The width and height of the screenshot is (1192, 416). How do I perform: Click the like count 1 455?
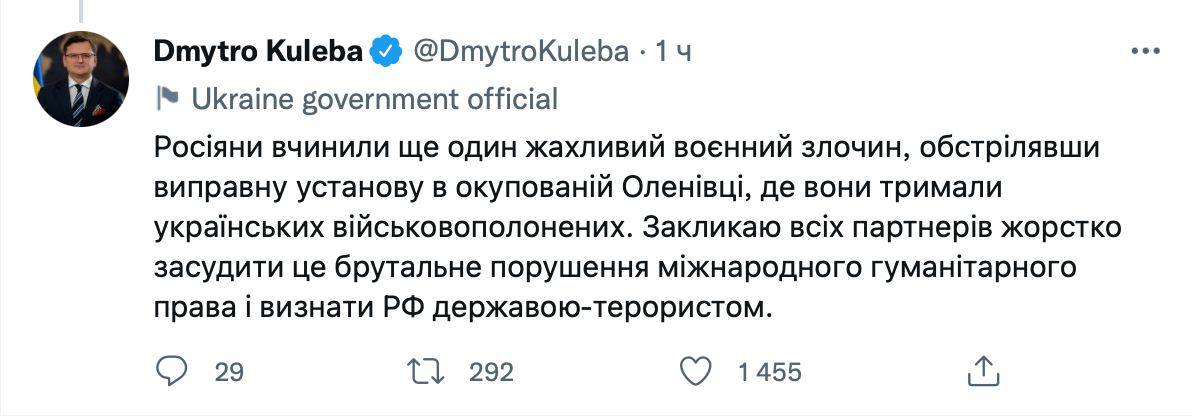click(x=769, y=373)
